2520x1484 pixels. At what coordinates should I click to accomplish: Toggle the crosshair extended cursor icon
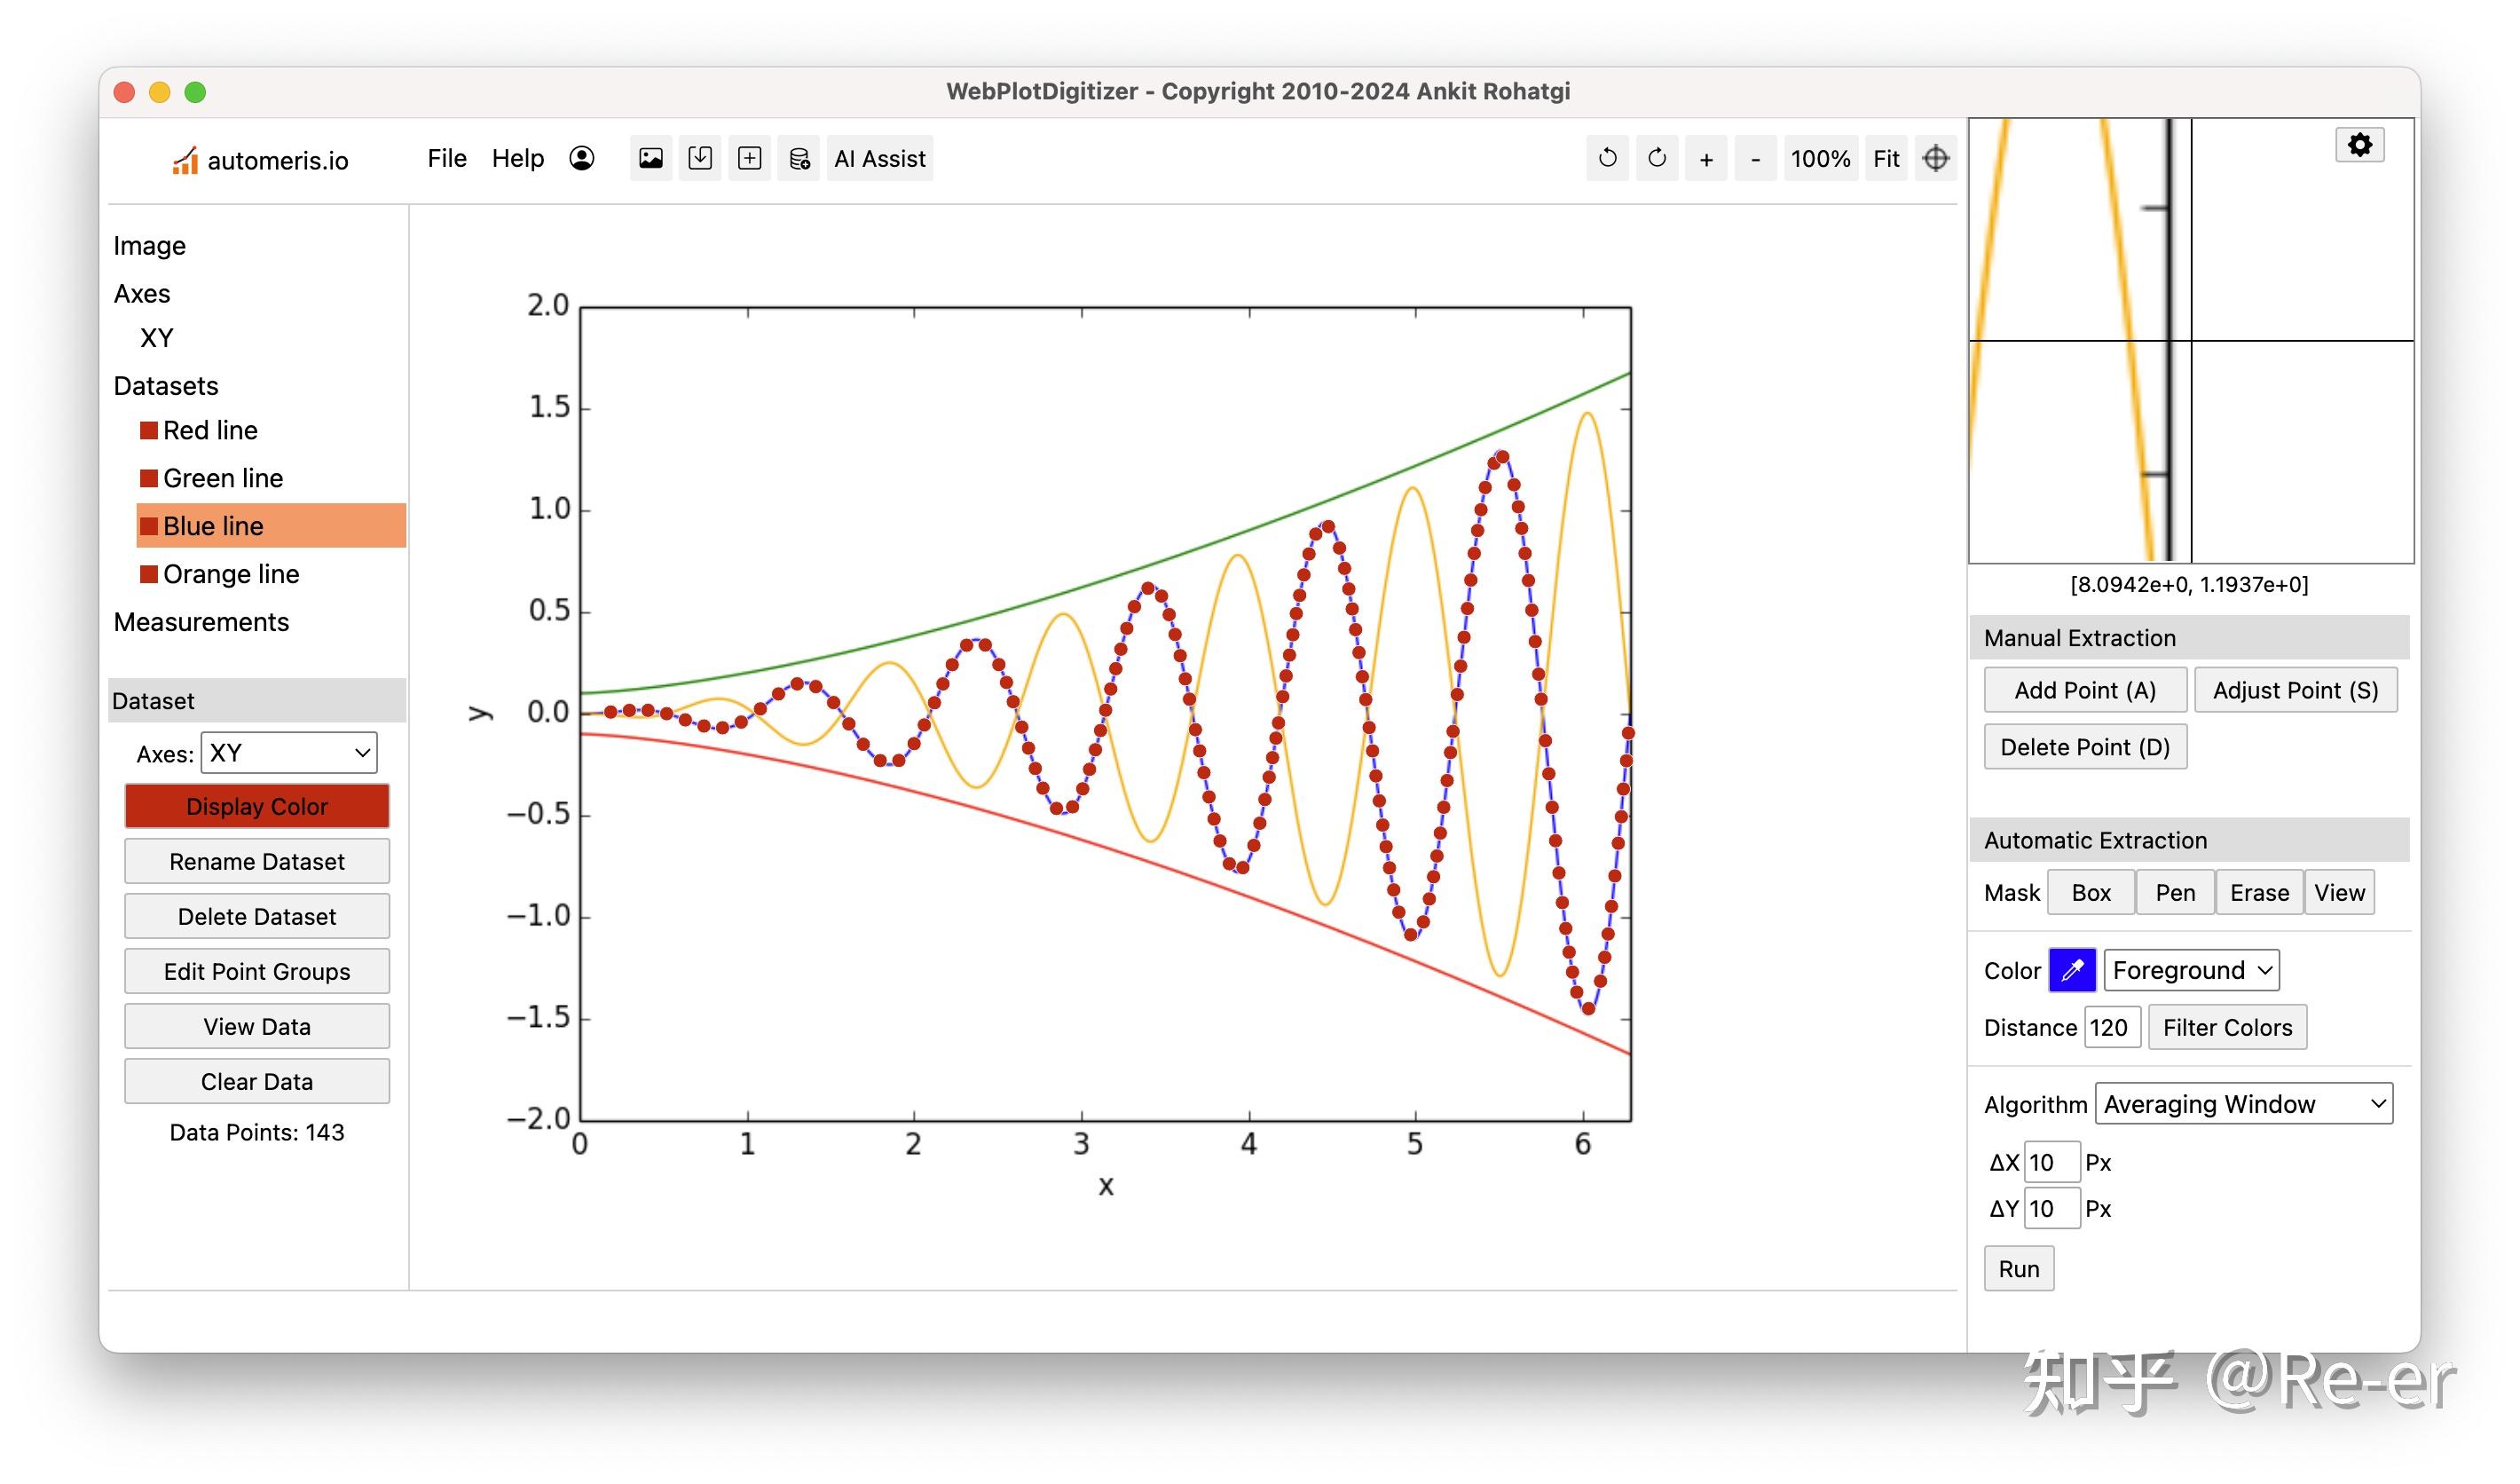coord(1936,158)
